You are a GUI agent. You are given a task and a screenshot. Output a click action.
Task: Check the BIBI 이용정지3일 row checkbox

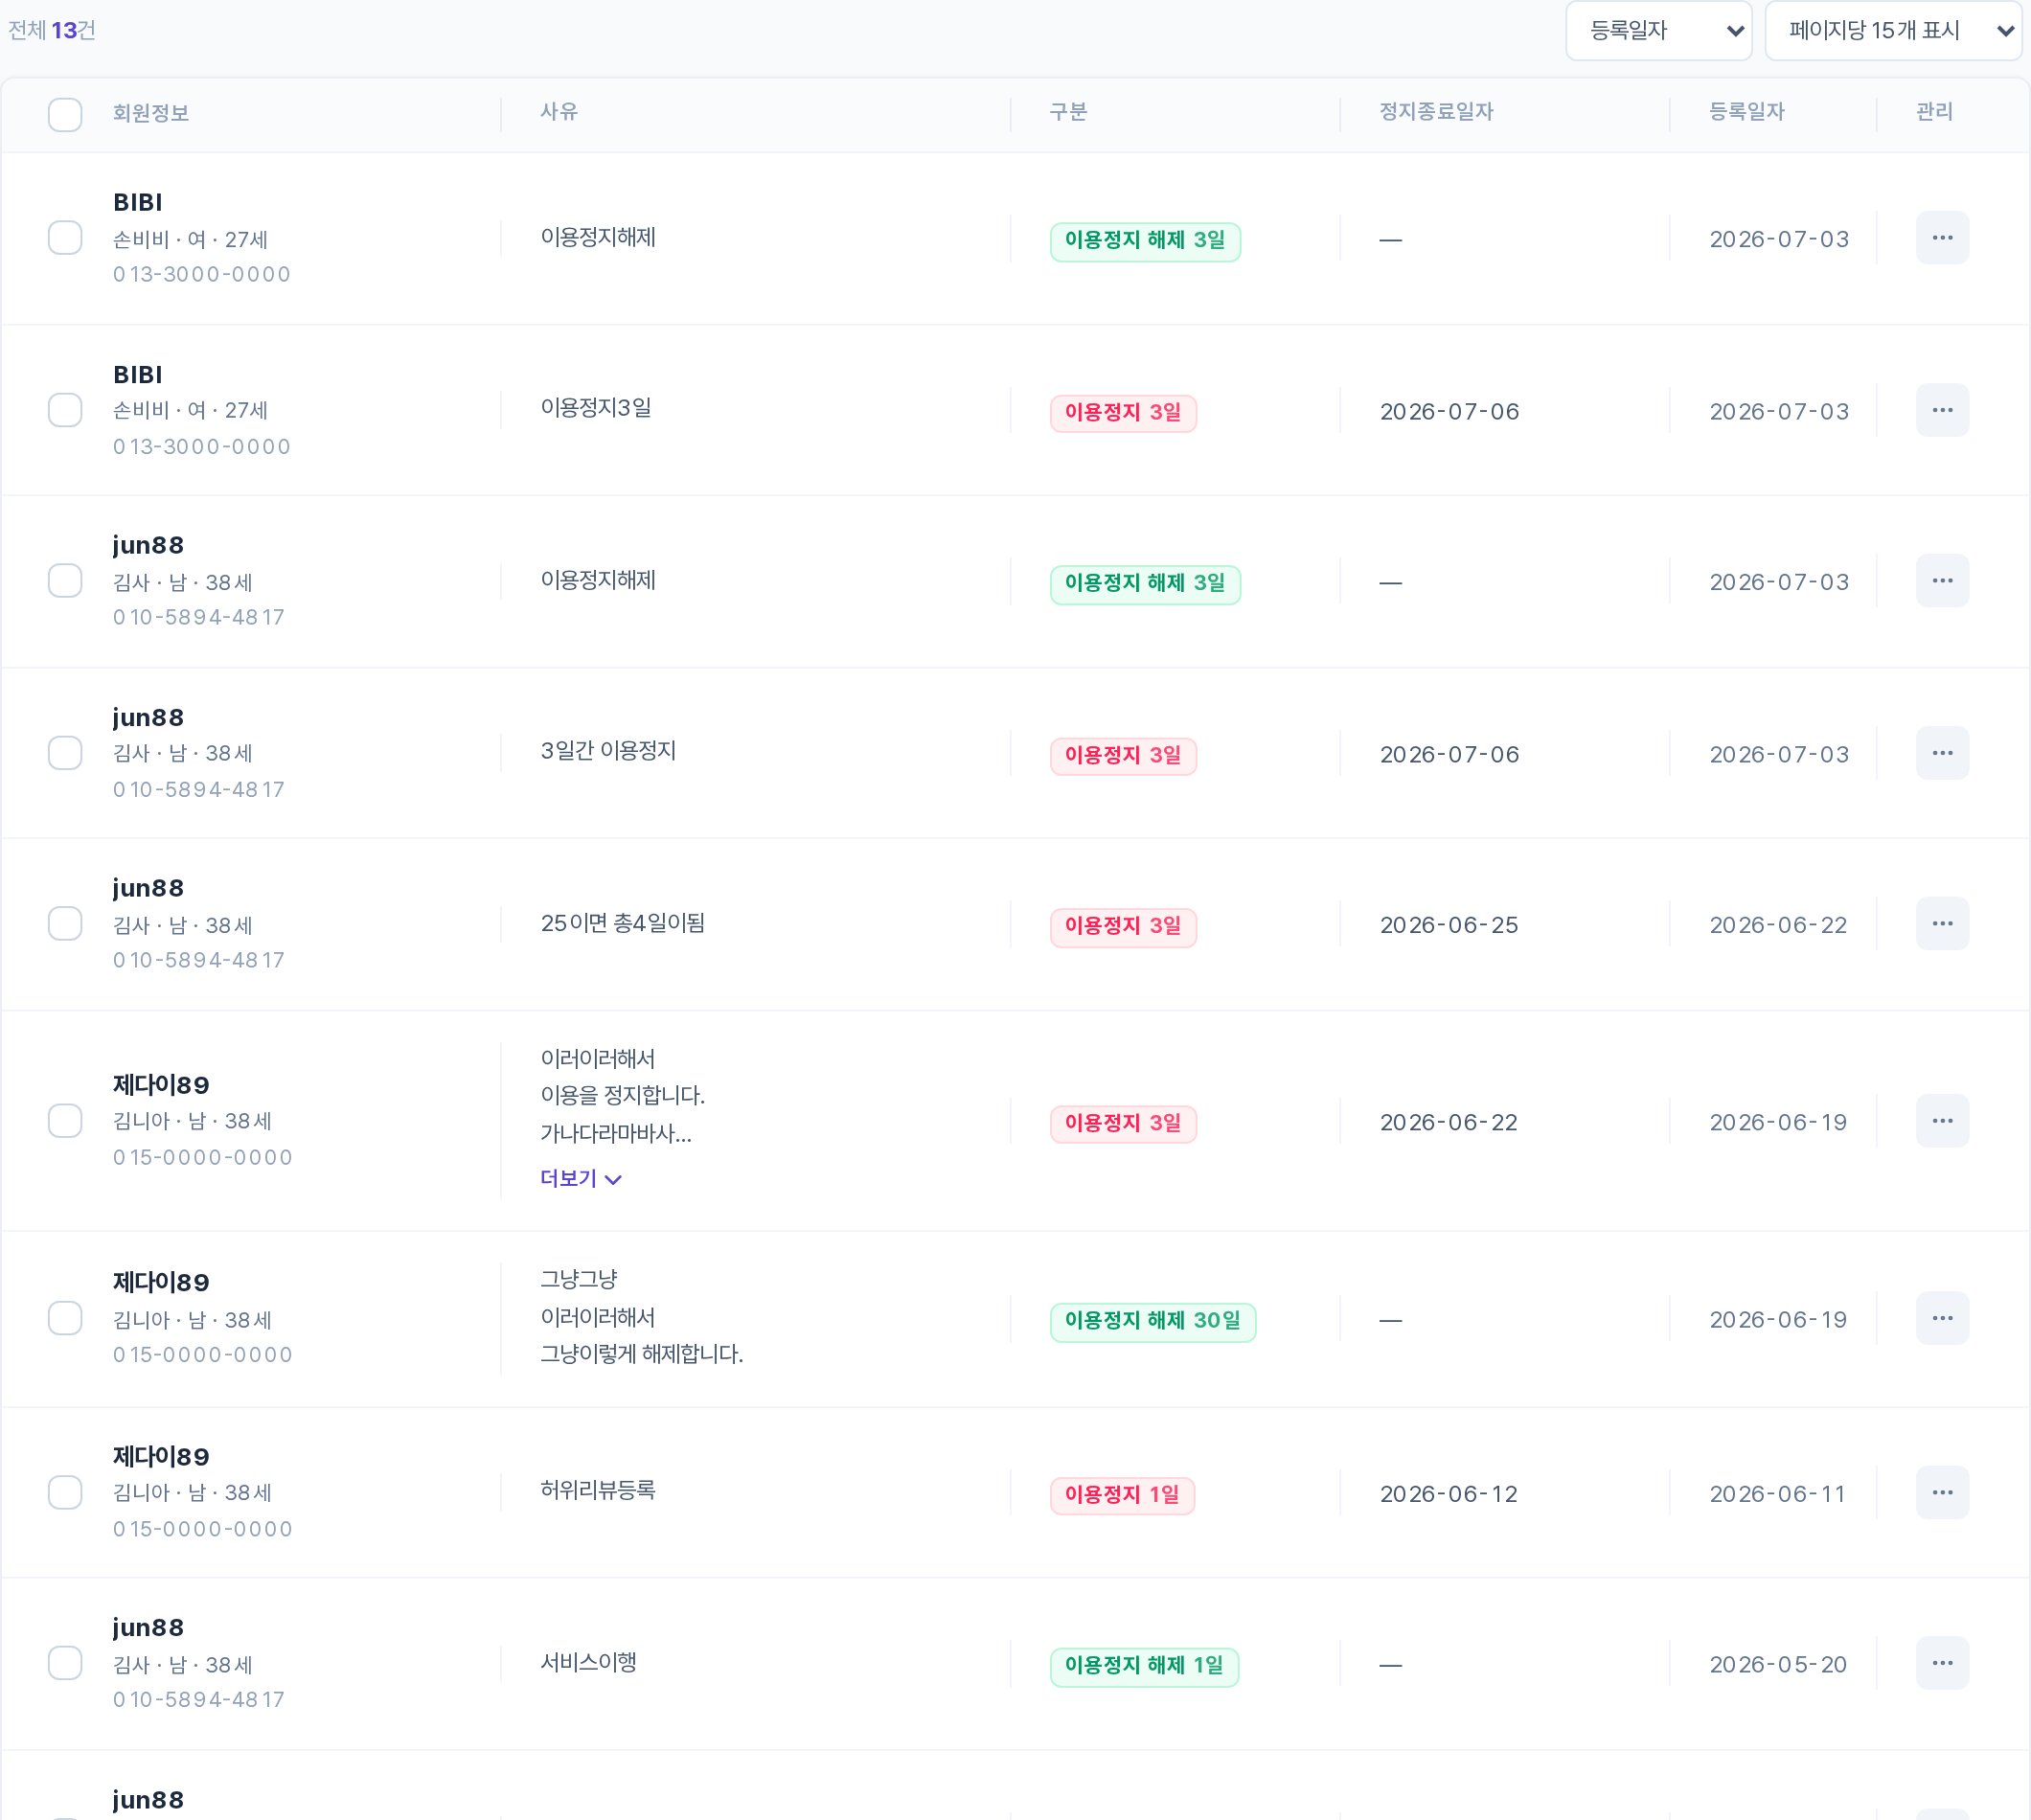coord(65,410)
